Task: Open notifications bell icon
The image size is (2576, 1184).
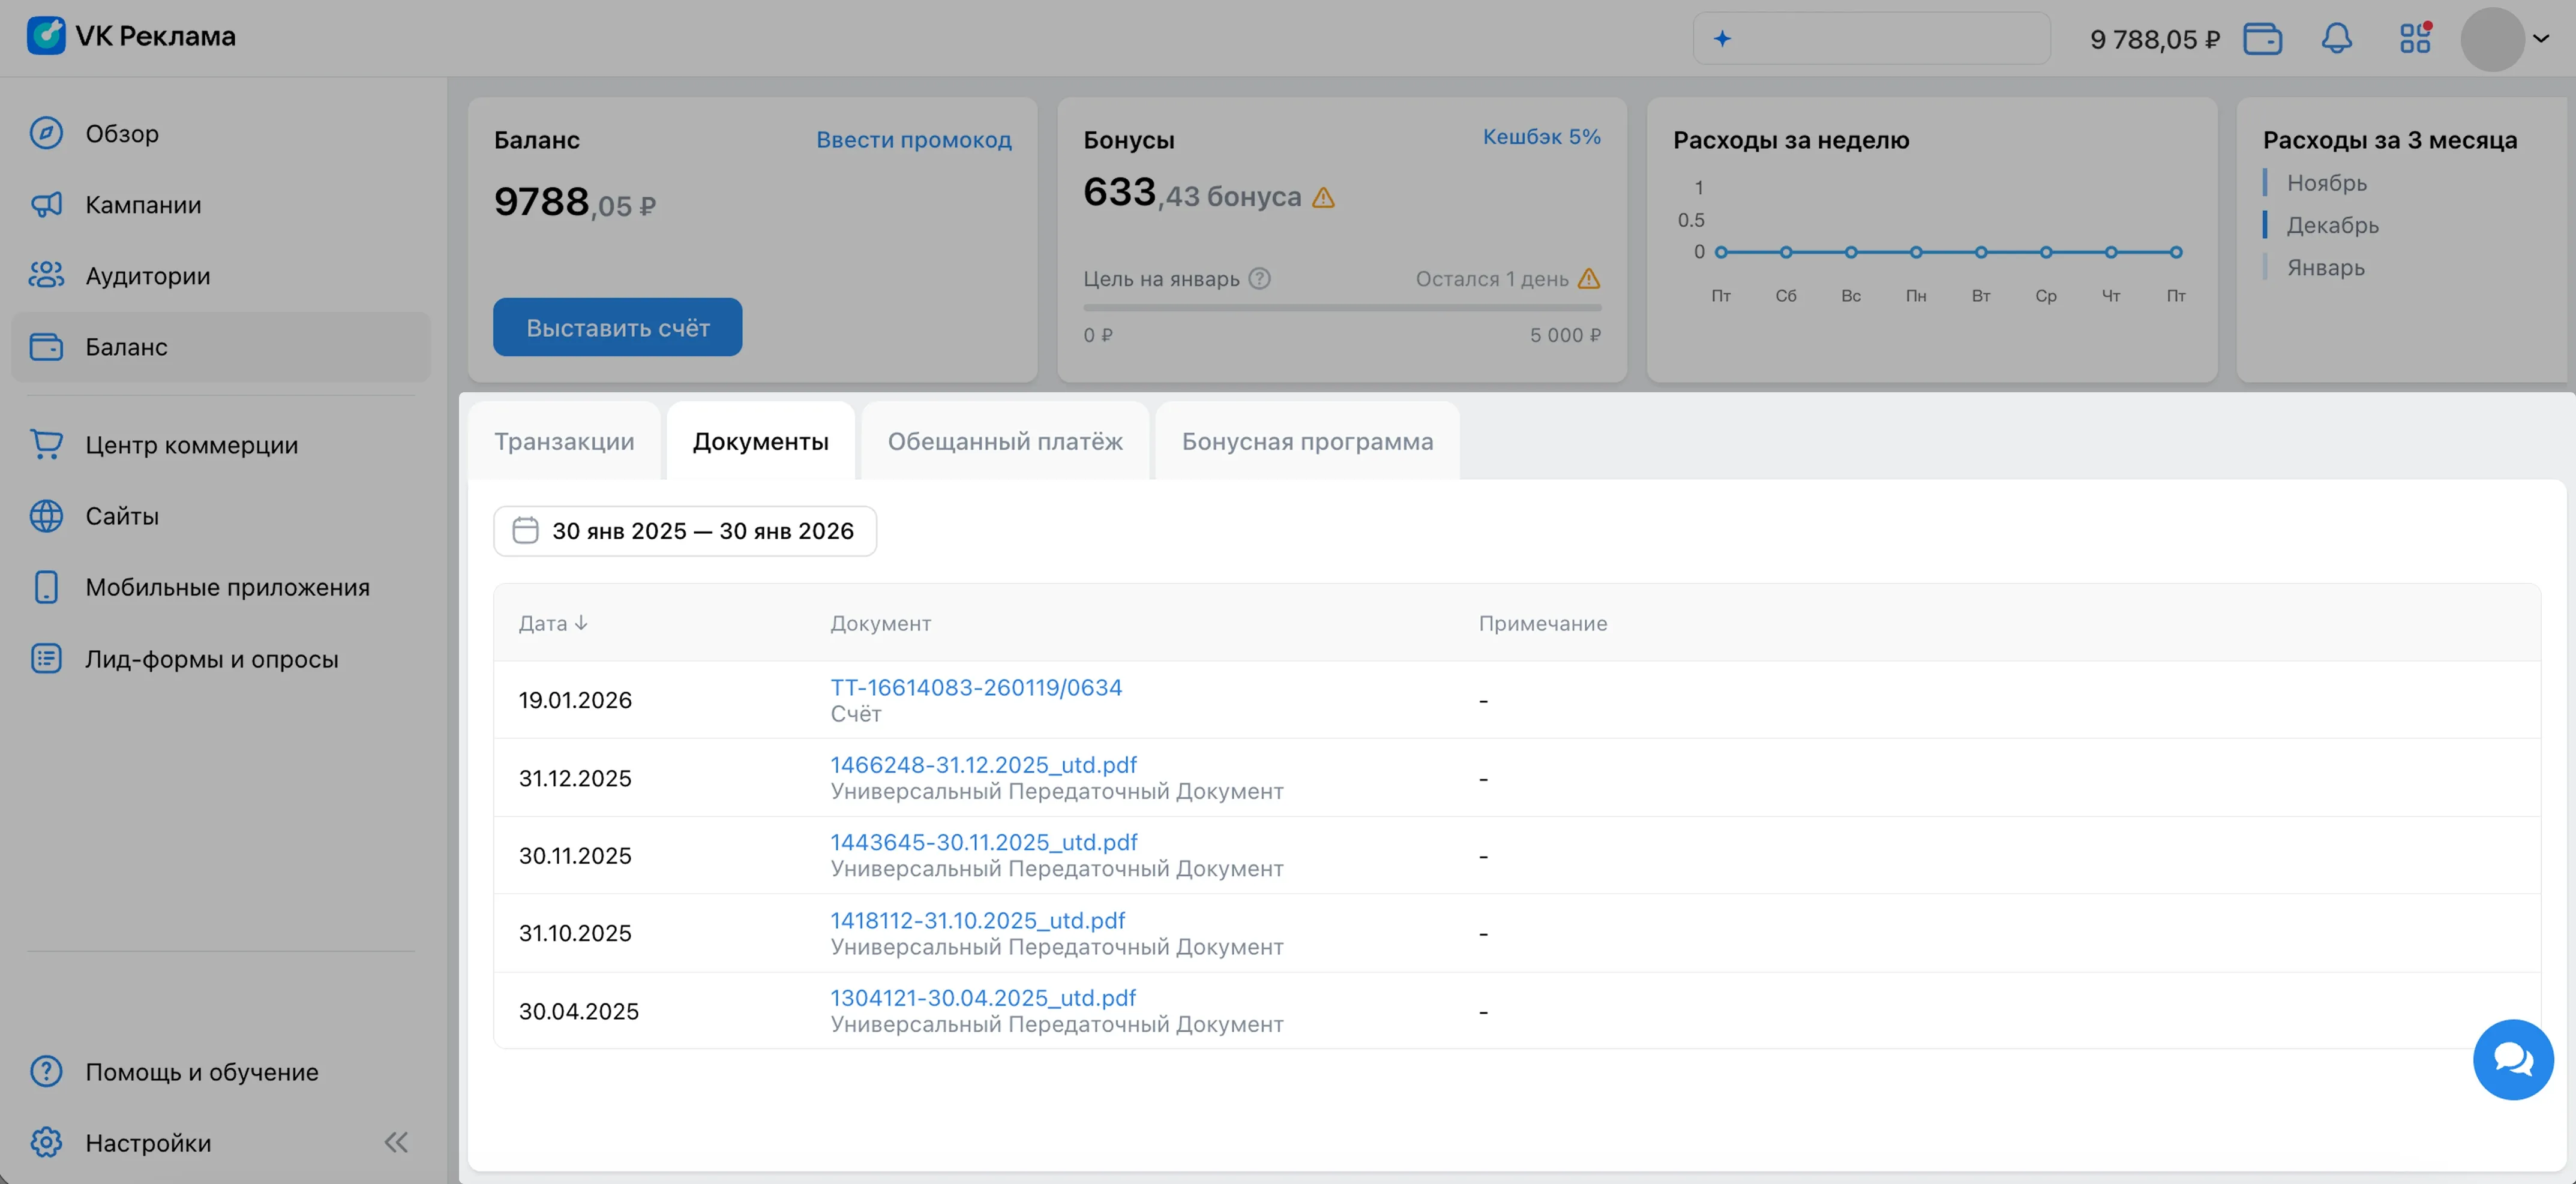Action: point(2336,39)
